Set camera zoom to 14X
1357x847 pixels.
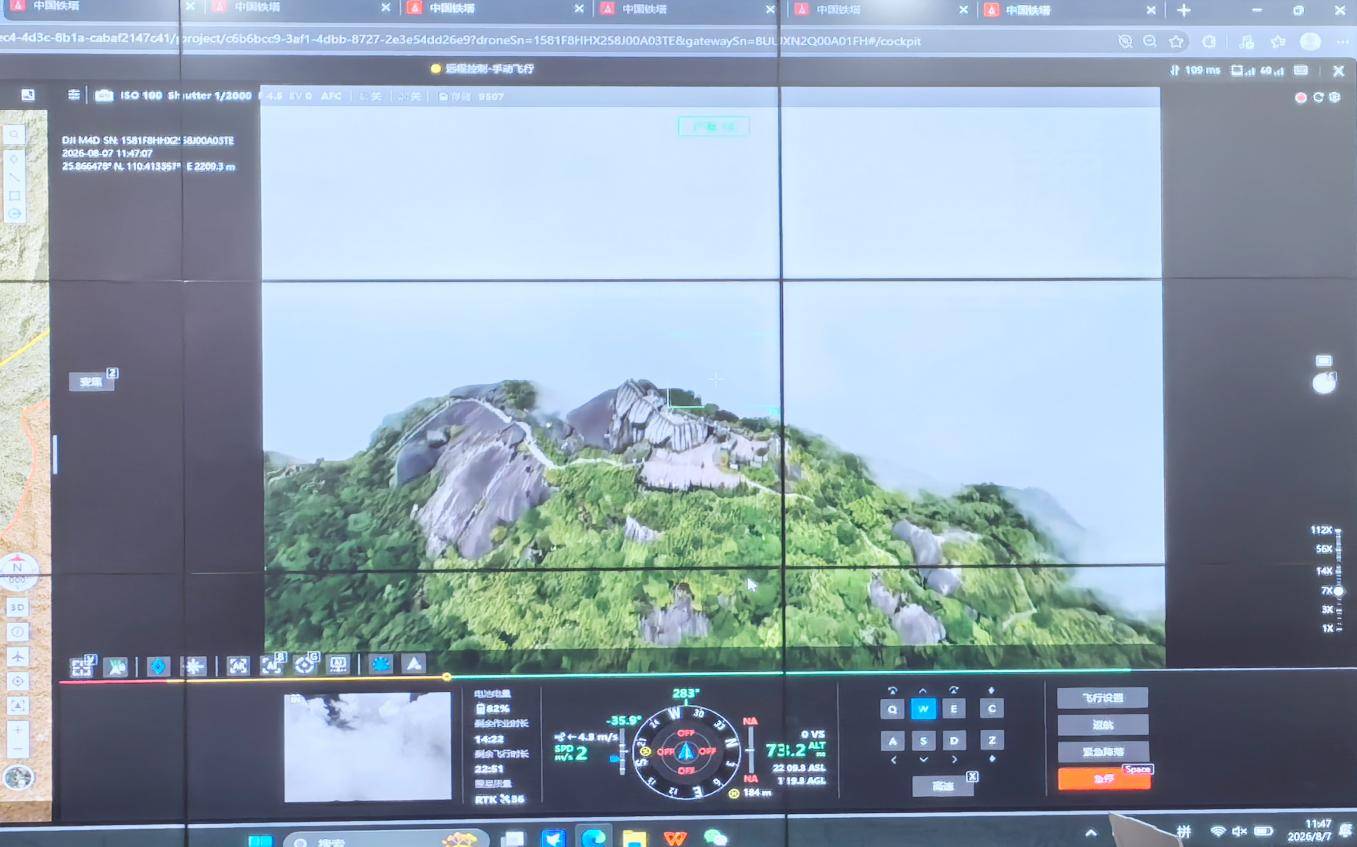coord(1324,571)
